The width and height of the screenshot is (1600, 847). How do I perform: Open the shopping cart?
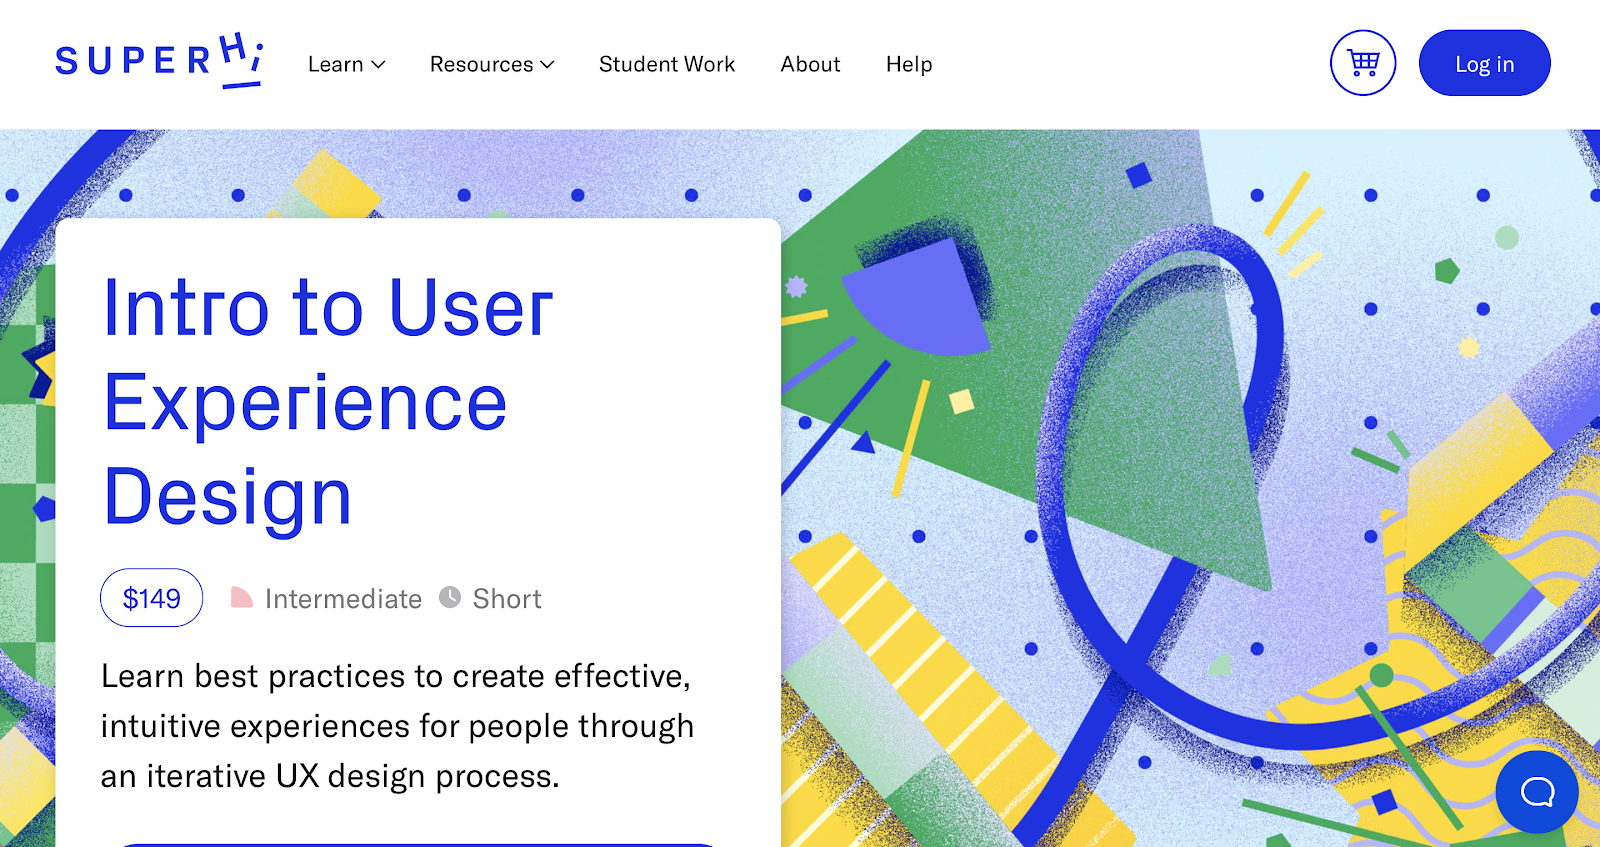[1363, 63]
